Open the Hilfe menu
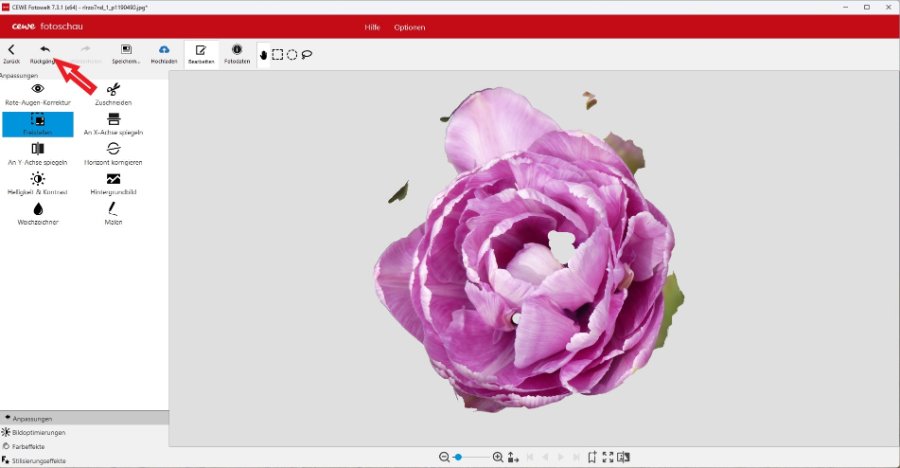The image size is (900, 468). [x=371, y=27]
